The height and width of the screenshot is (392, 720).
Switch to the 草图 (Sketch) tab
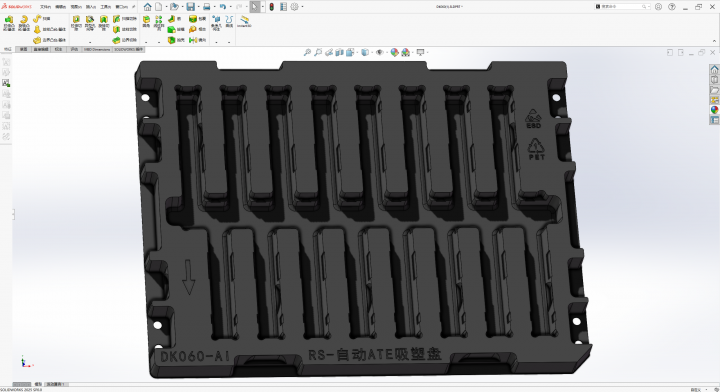(23, 49)
